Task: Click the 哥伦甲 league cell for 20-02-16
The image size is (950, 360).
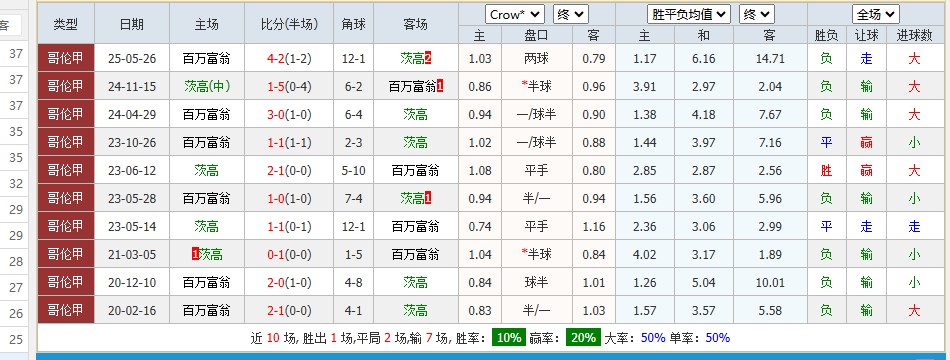Action: coord(65,310)
